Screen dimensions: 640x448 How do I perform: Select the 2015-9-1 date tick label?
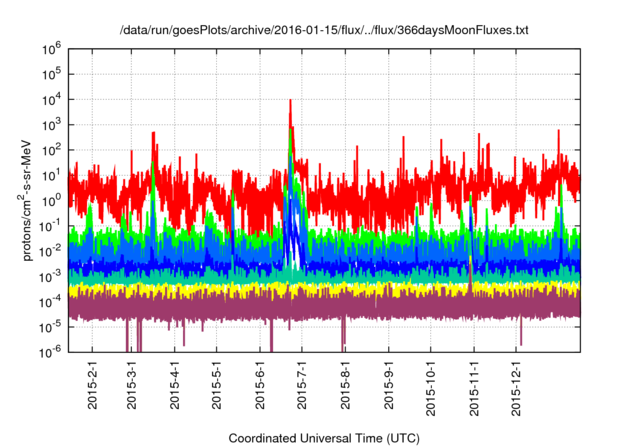click(x=389, y=382)
